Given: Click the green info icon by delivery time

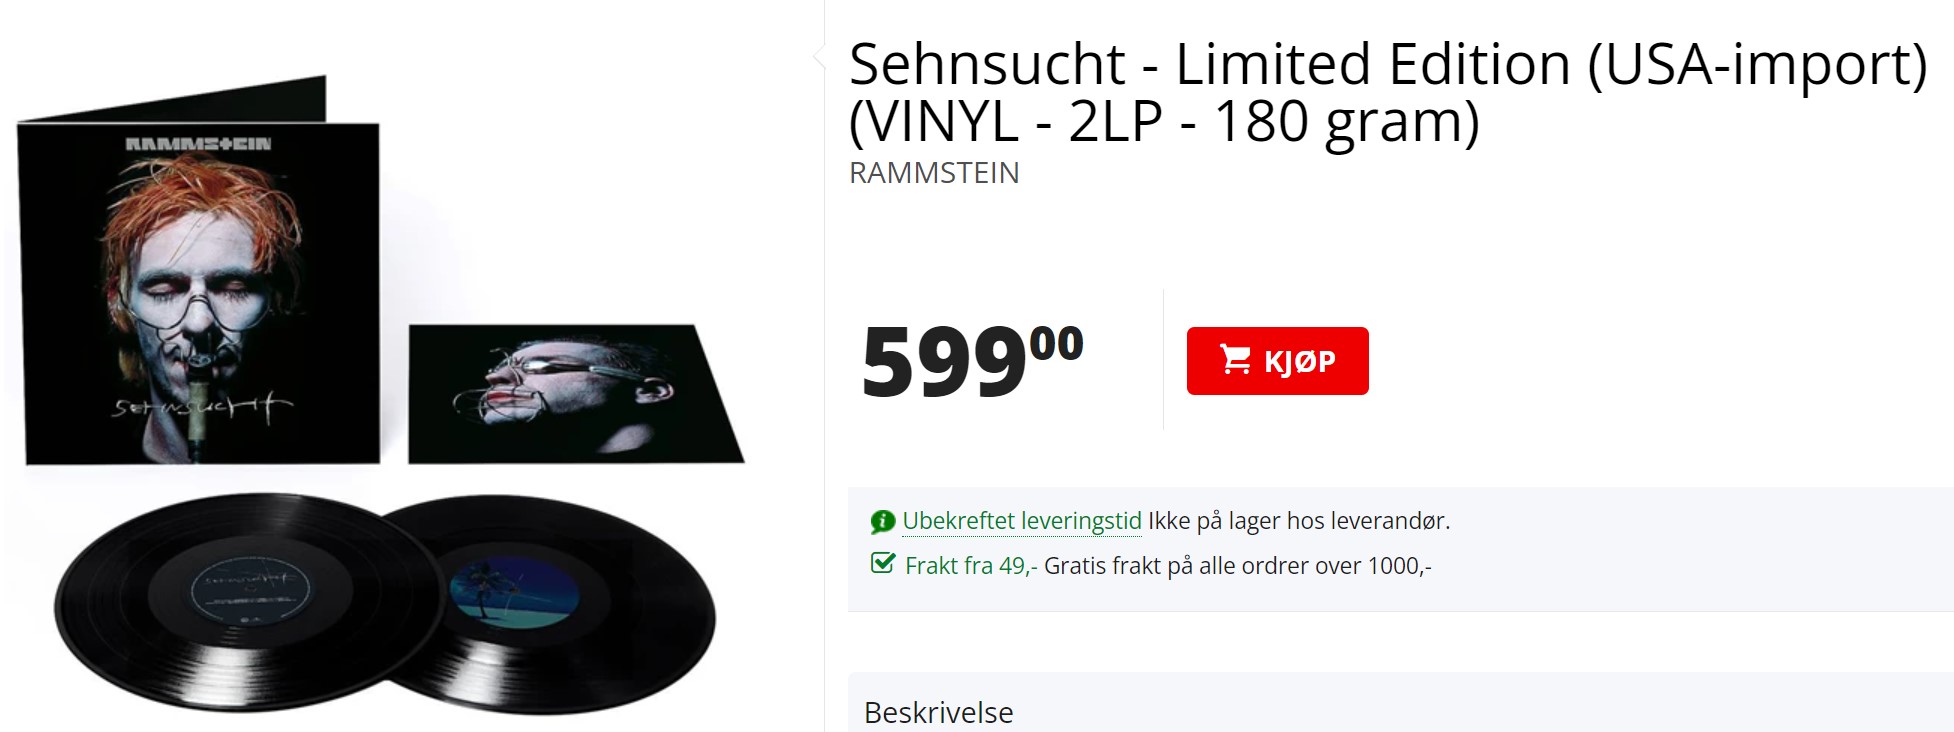Looking at the screenshot, I should 882,521.
